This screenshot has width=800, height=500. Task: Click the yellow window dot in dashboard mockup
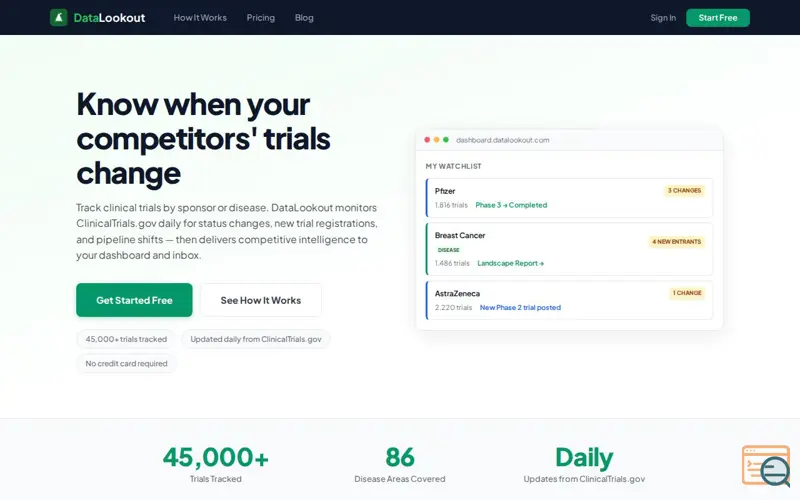coord(436,140)
